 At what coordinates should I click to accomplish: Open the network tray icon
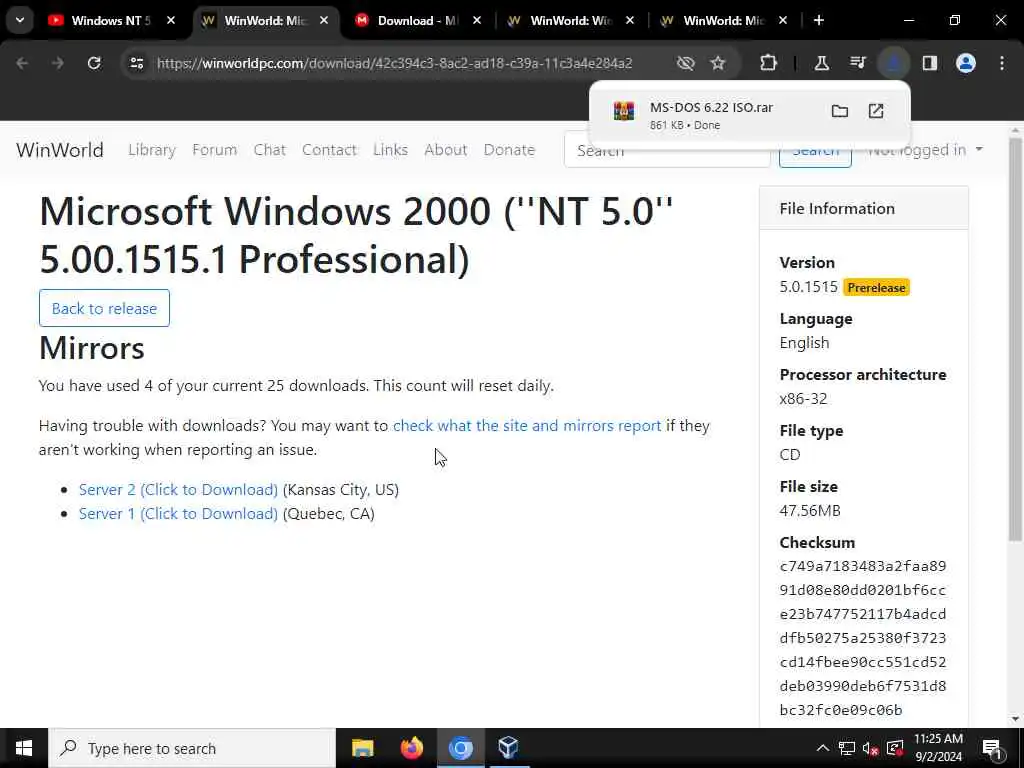tap(847, 748)
